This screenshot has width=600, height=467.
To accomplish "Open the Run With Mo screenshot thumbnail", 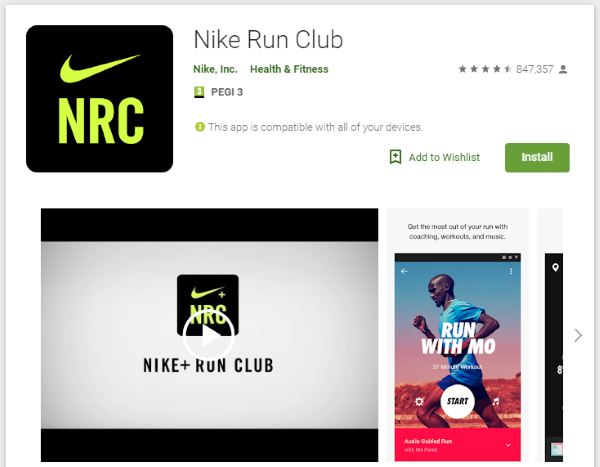I will click(x=458, y=335).
